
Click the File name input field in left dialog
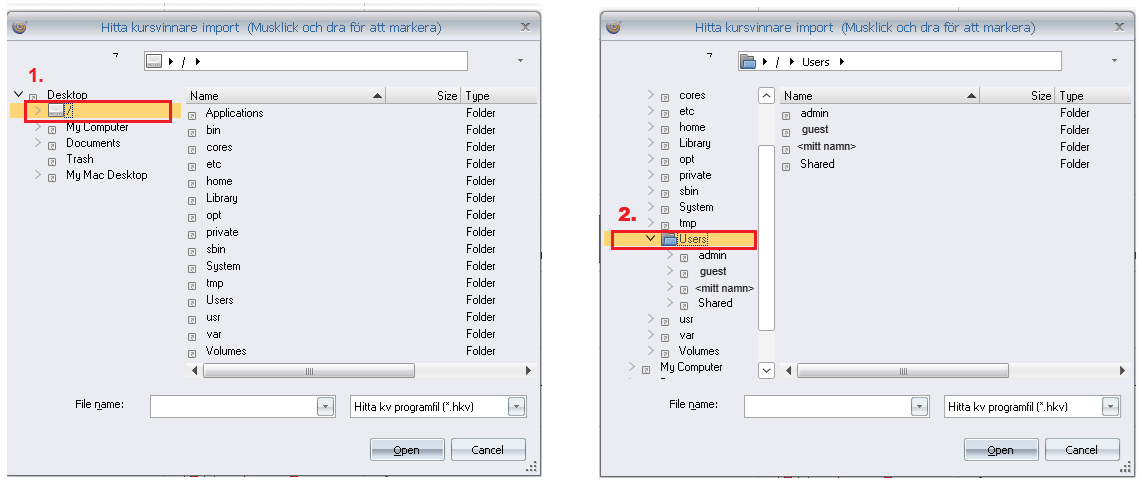(233, 407)
